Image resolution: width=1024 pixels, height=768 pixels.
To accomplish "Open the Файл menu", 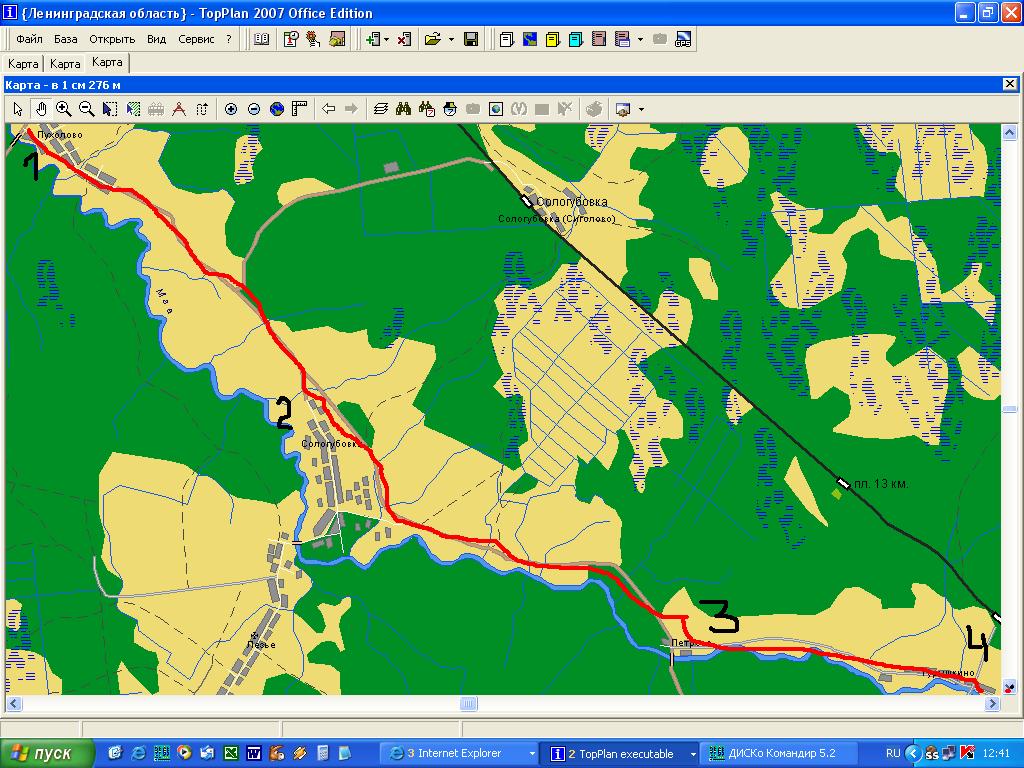I will [x=29, y=39].
